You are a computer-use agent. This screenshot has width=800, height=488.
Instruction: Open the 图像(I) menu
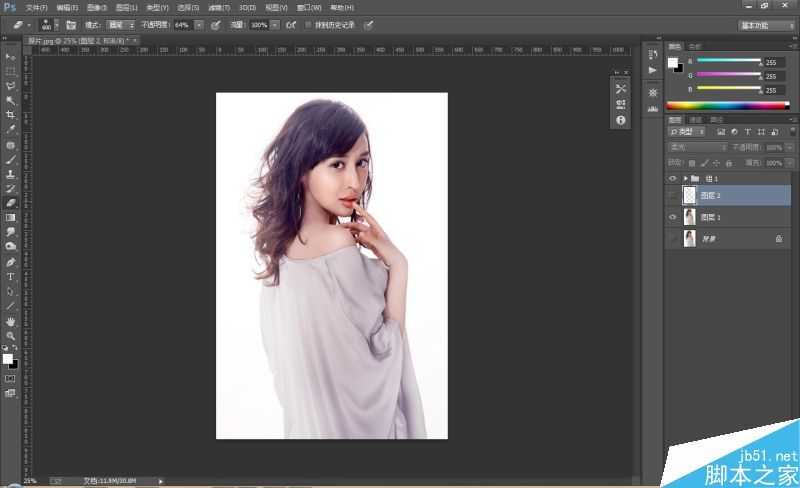tap(95, 7)
